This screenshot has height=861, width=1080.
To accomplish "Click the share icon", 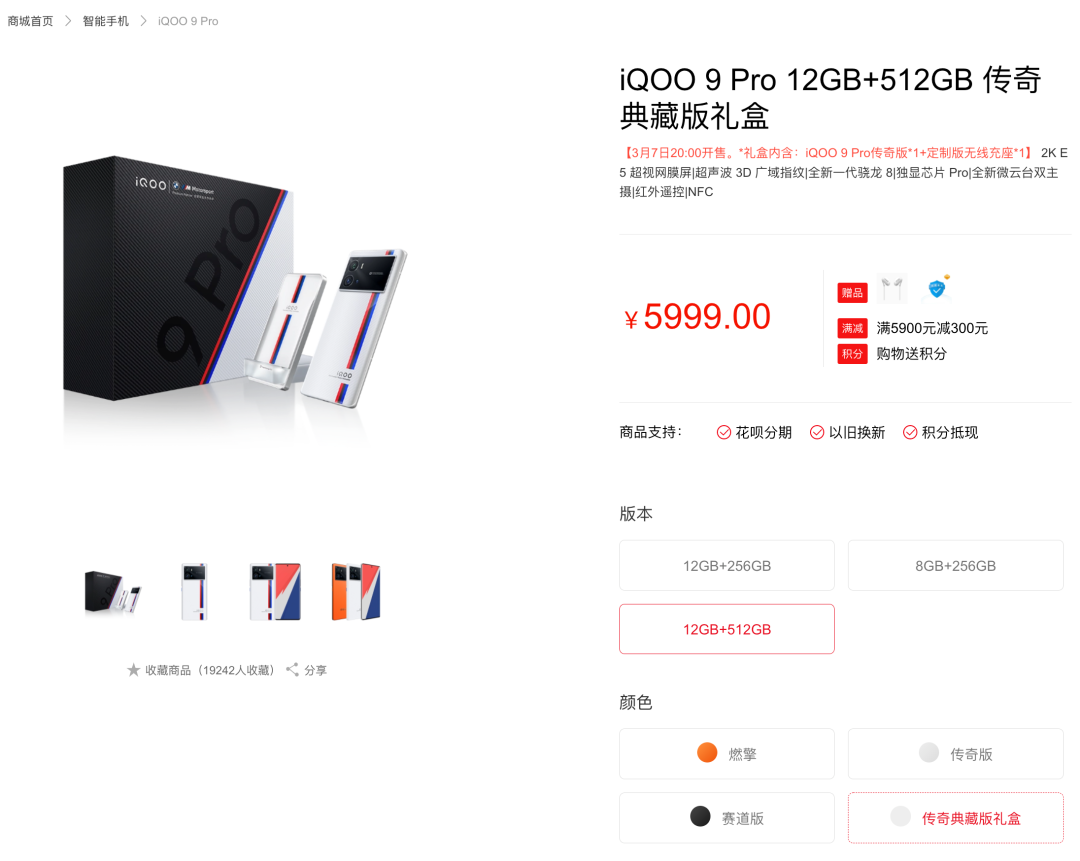I will click(x=292, y=670).
